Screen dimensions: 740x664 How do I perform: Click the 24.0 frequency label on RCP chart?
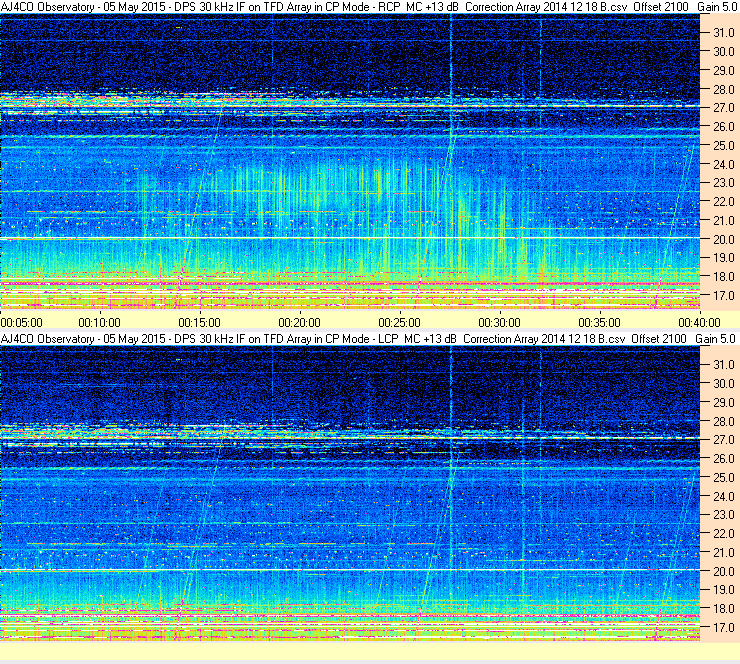click(724, 164)
